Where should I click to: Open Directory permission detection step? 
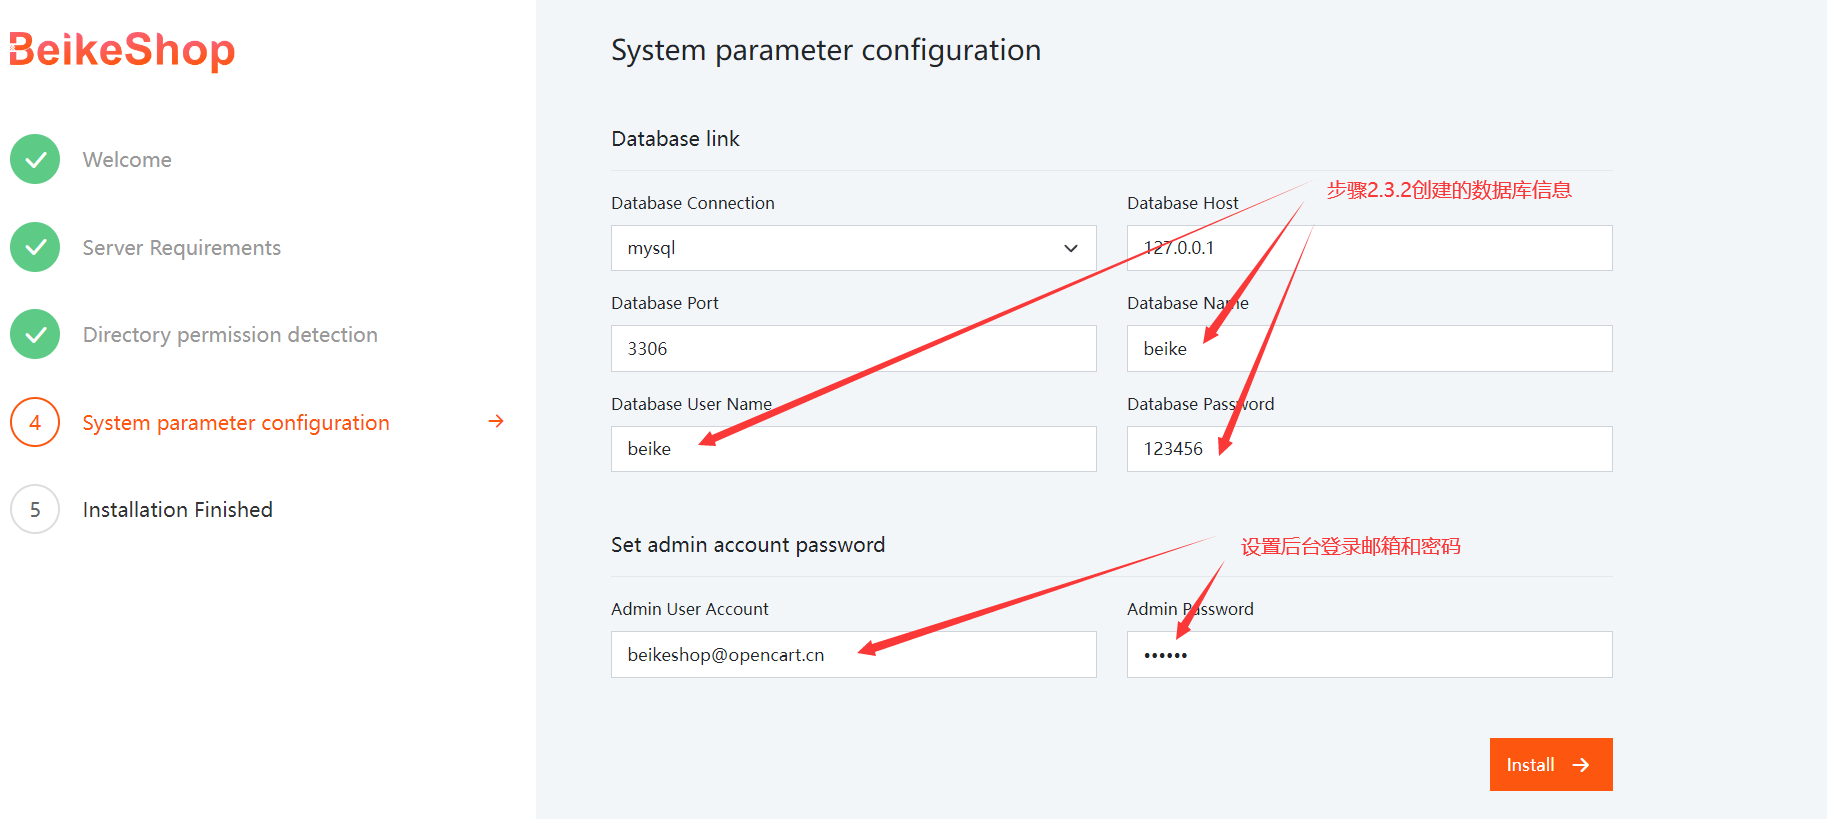(x=230, y=335)
